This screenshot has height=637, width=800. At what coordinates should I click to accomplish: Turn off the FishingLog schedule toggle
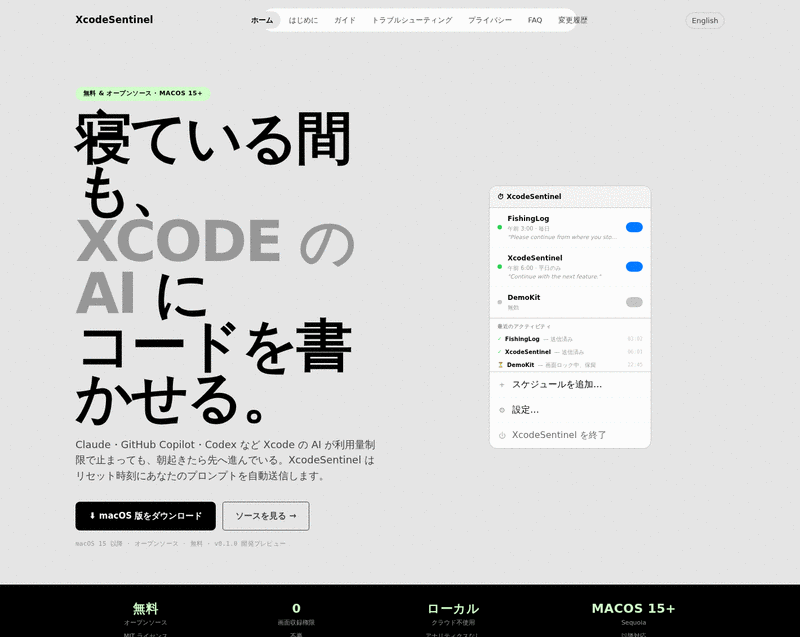pyautogui.click(x=634, y=227)
